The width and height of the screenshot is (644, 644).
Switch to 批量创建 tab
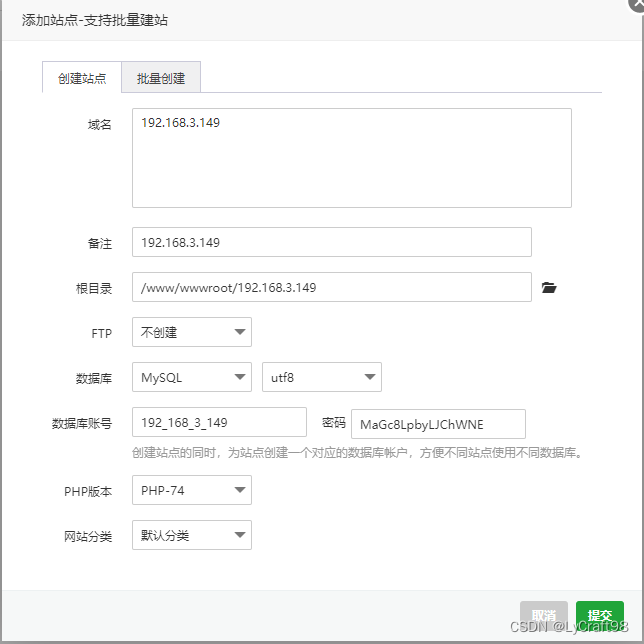point(161,78)
